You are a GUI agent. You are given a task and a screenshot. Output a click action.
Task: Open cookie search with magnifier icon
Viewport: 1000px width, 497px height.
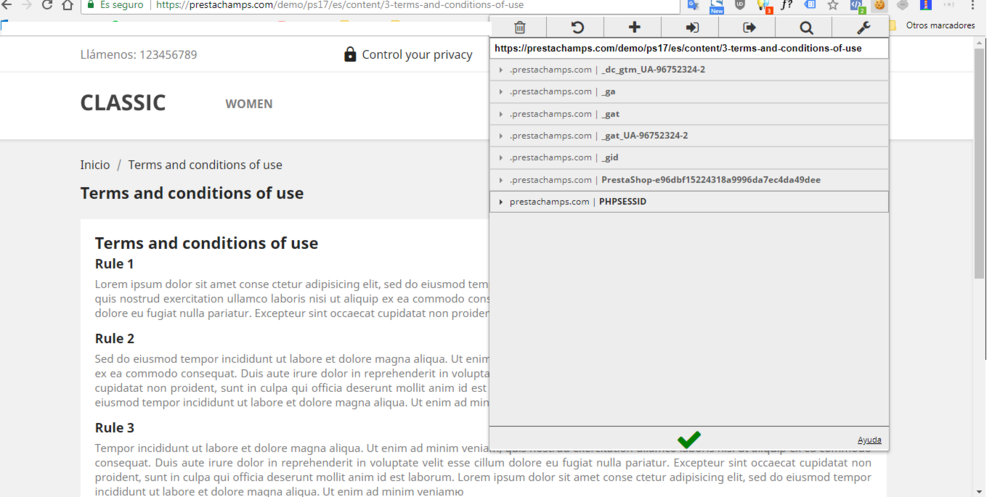[x=806, y=27]
